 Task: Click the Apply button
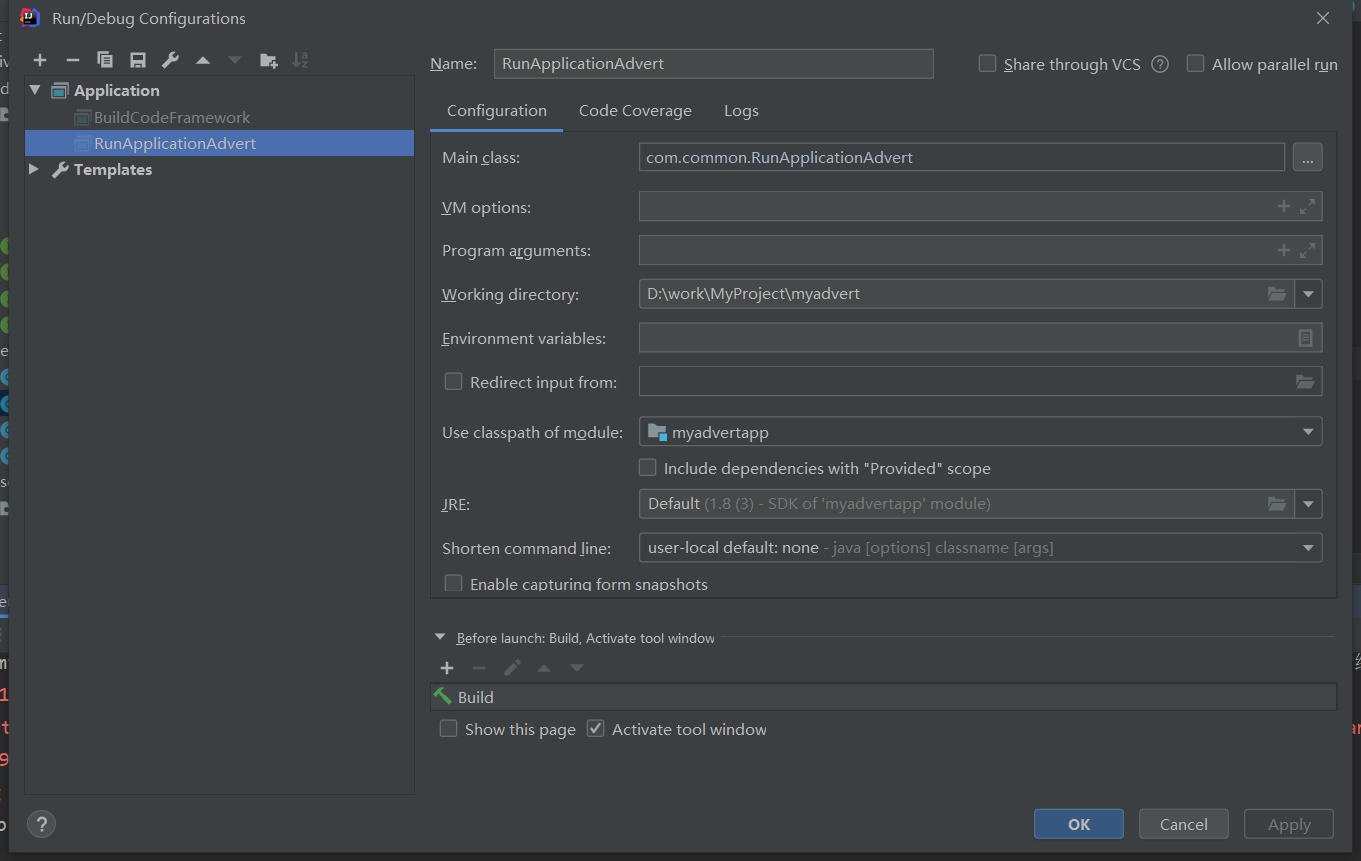pyautogui.click(x=1289, y=824)
